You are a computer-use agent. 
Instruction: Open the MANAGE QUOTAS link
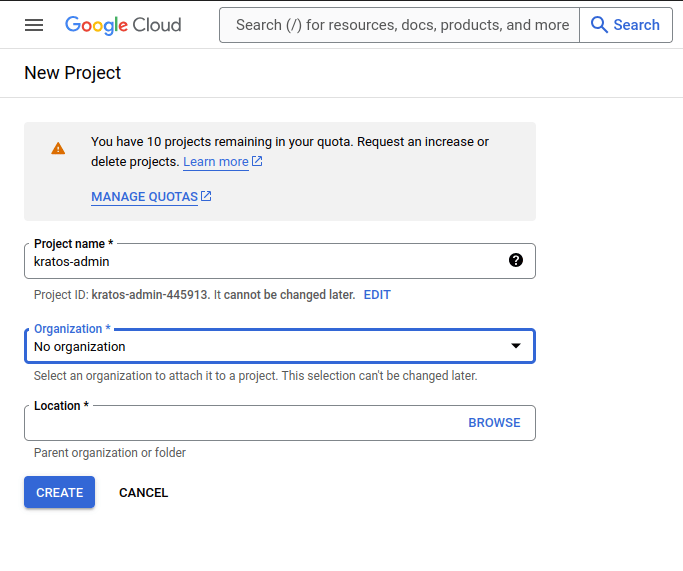(144, 197)
